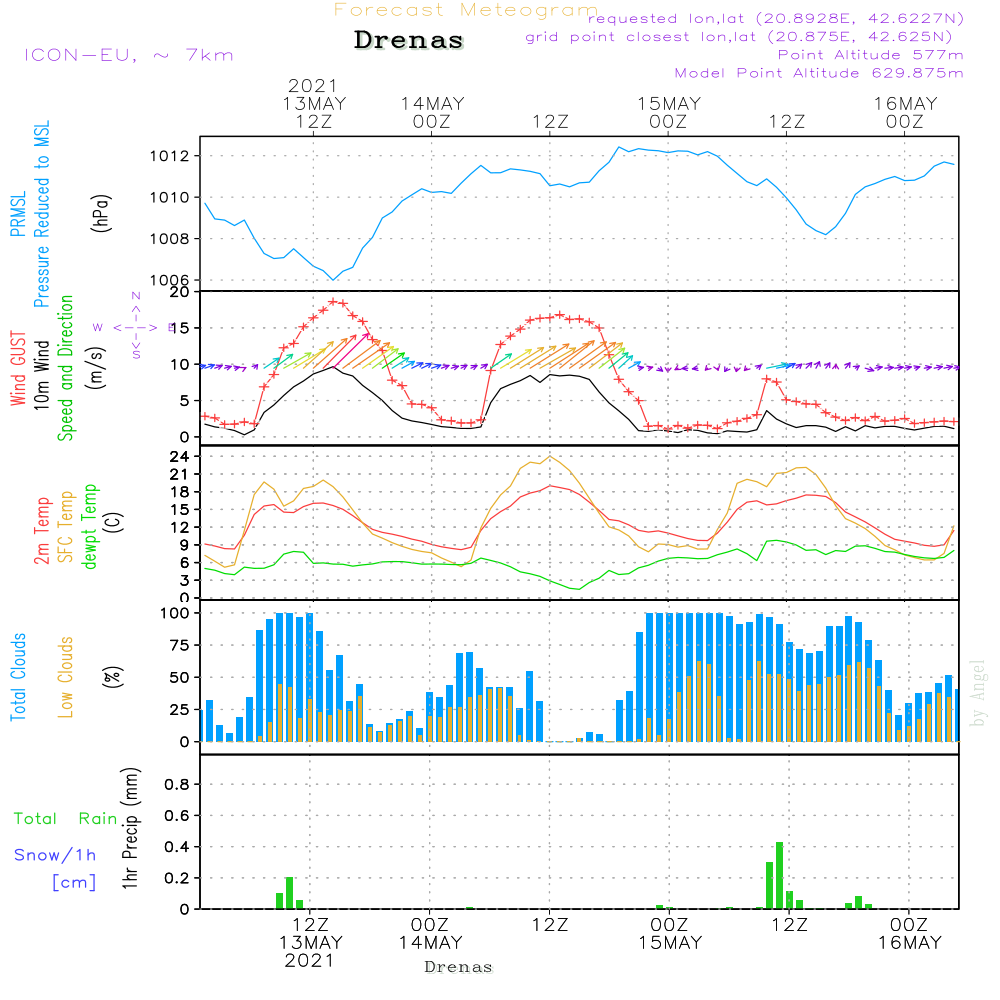
Task: Click the 'ICON-EU, ~ 7km' model label
Action: click(129, 55)
